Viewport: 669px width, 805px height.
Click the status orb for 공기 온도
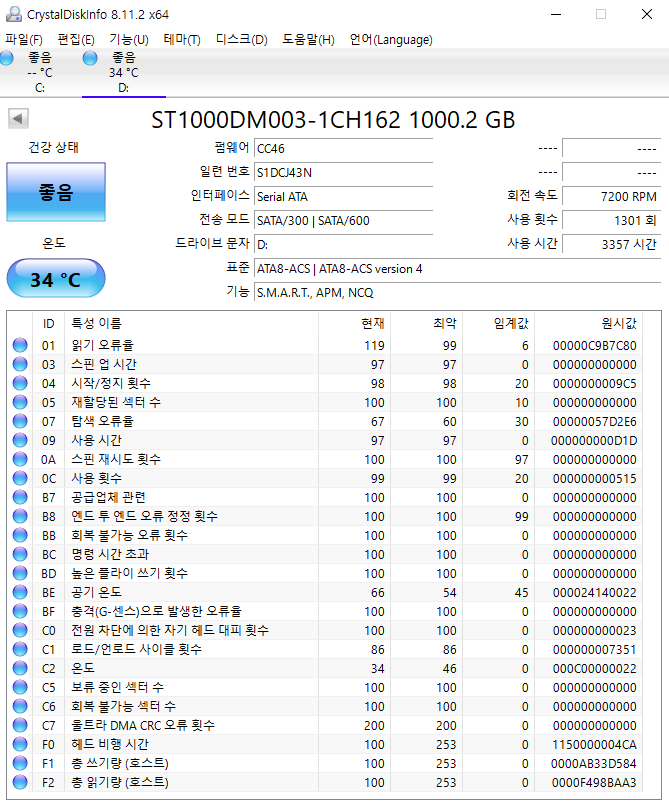pyautogui.click(x=20, y=592)
